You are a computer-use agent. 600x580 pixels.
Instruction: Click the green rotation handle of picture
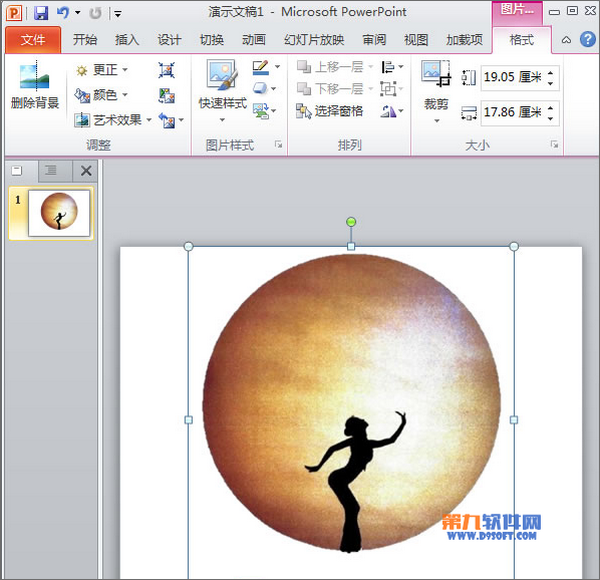[x=351, y=222]
